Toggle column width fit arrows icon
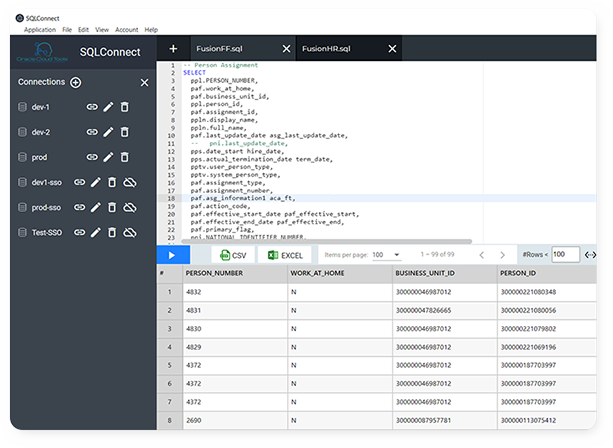613x448 pixels. point(590,255)
